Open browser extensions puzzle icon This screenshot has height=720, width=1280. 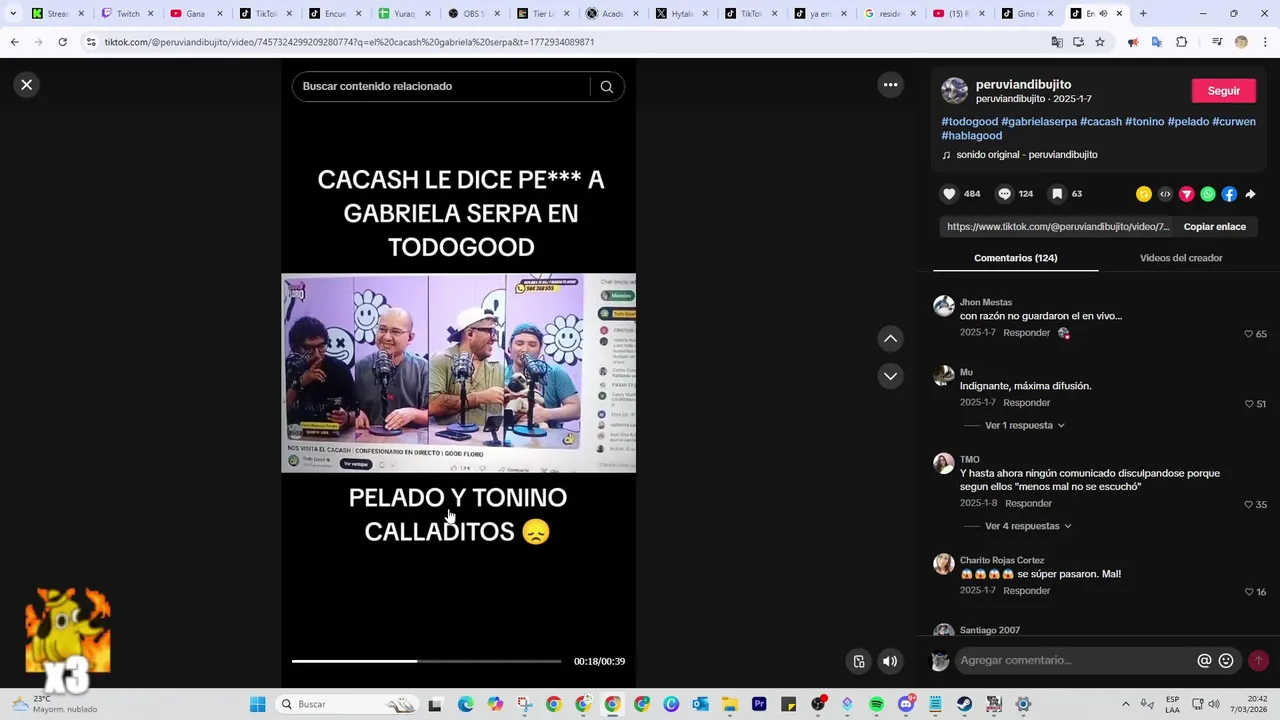tap(1182, 42)
